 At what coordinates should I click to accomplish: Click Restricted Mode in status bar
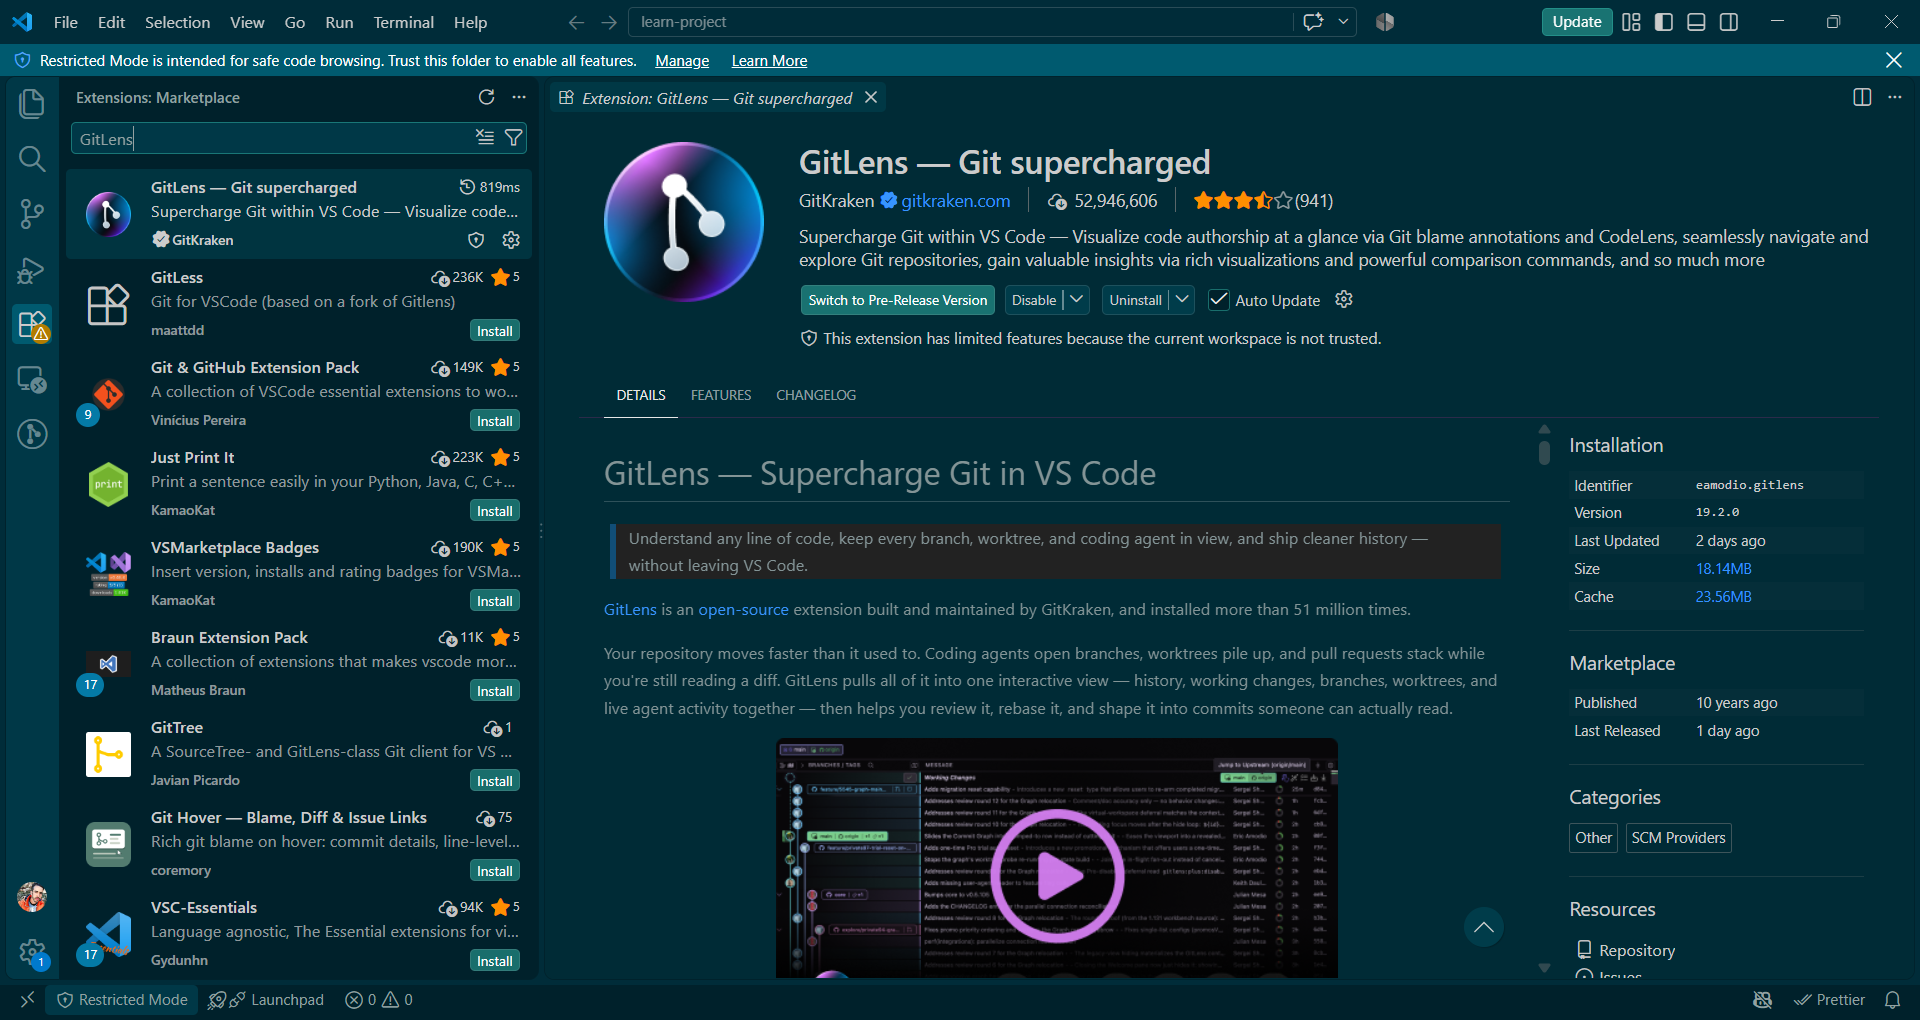[122, 1000]
